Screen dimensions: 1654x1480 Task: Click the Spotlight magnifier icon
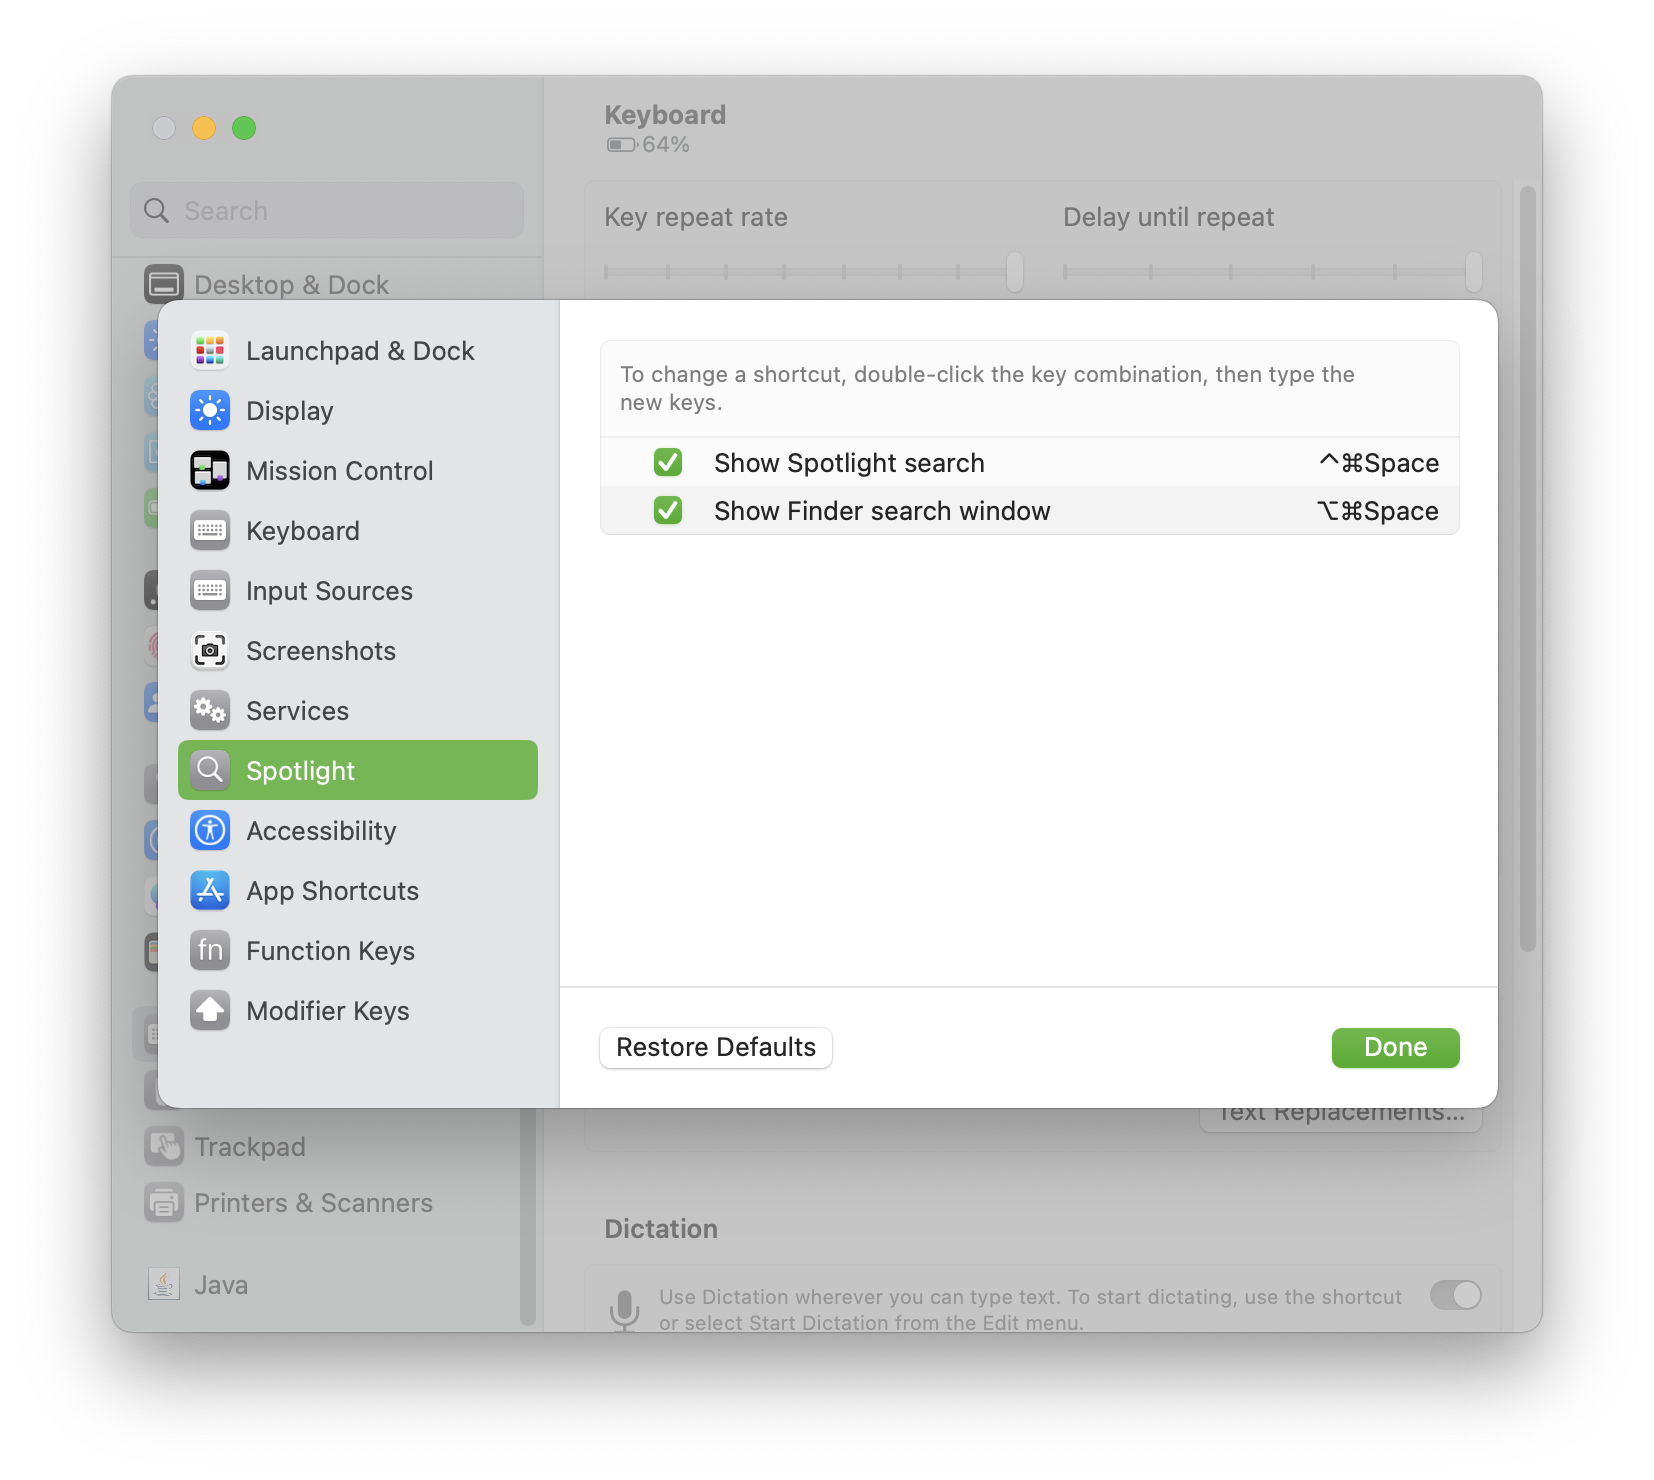pos(210,770)
